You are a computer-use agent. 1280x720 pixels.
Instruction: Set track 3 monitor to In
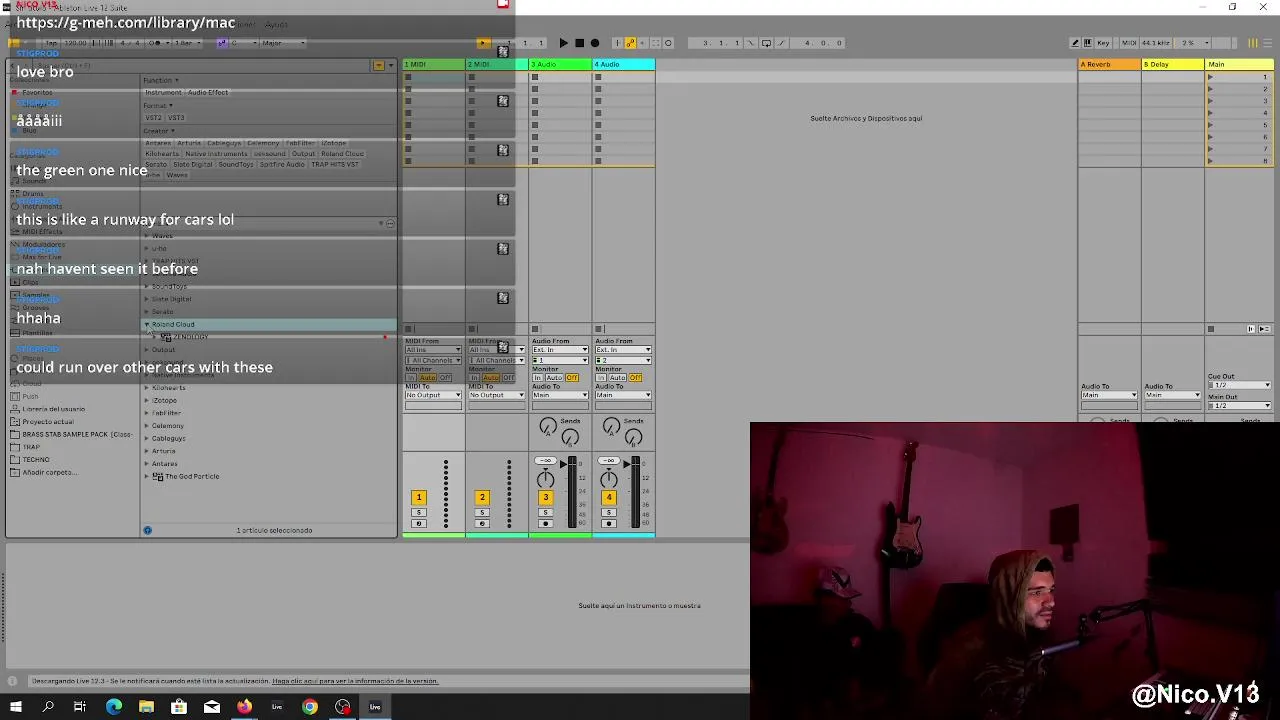point(537,378)
